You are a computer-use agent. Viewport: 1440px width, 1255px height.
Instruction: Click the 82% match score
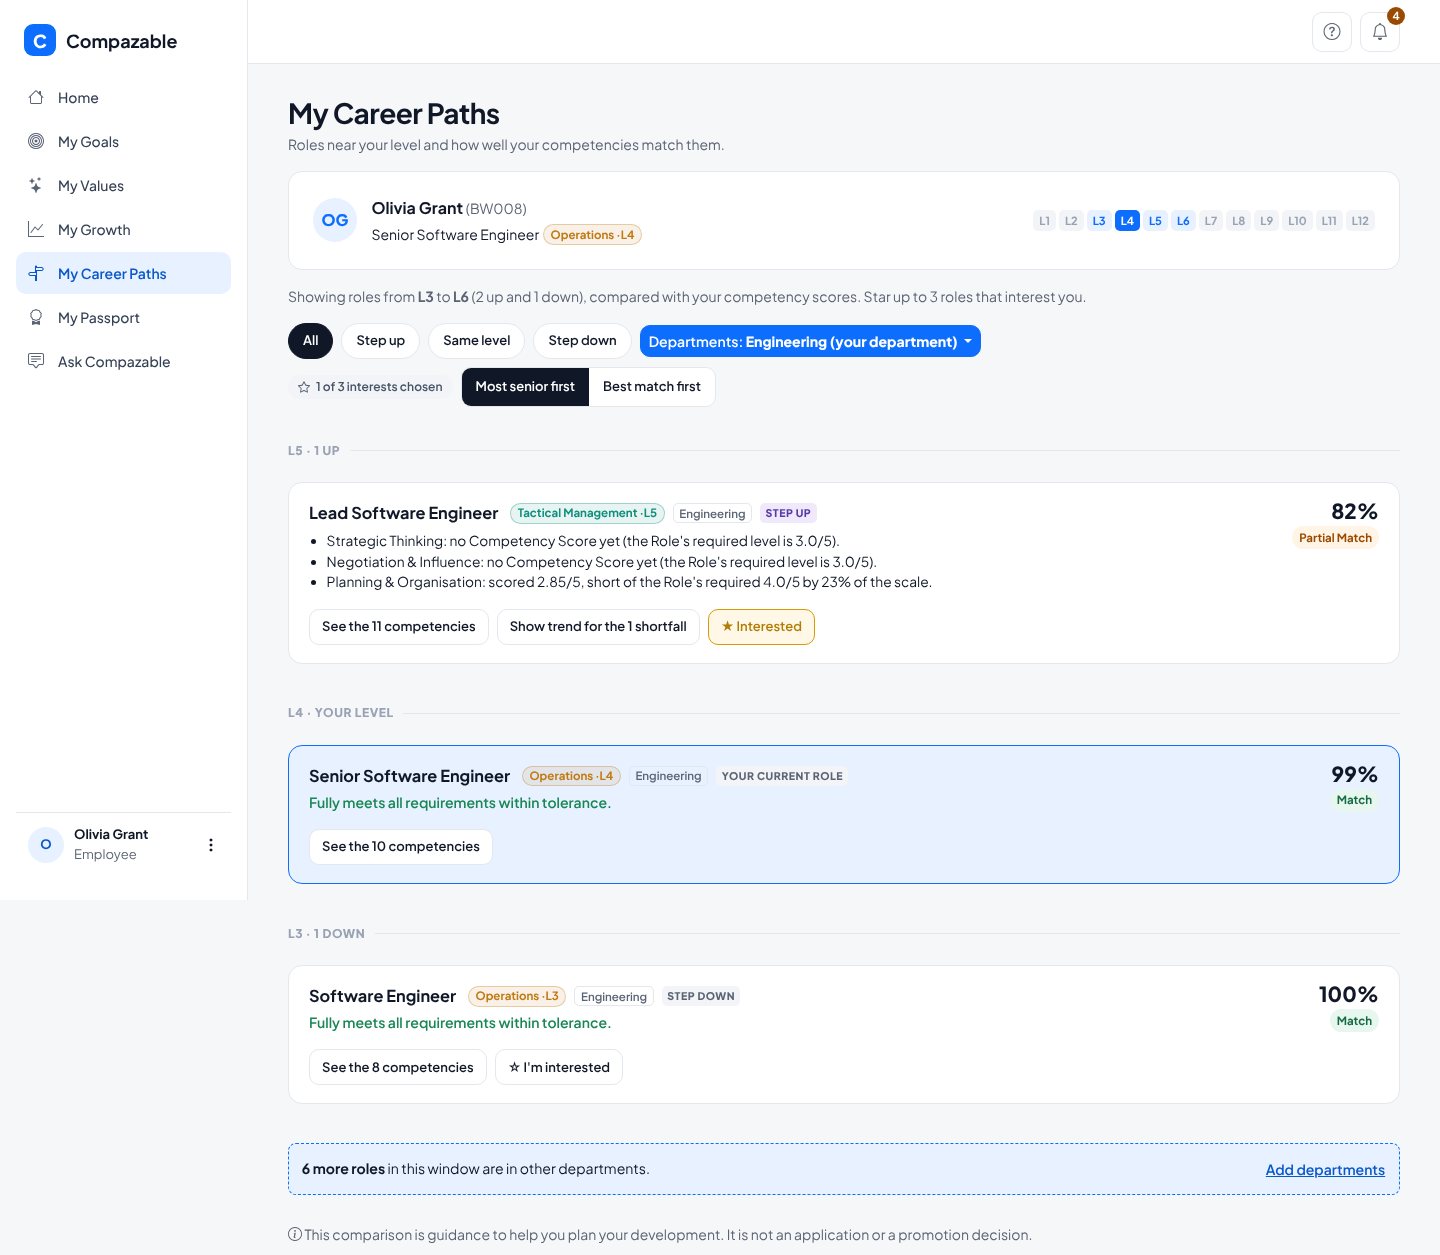point(1354,511)
